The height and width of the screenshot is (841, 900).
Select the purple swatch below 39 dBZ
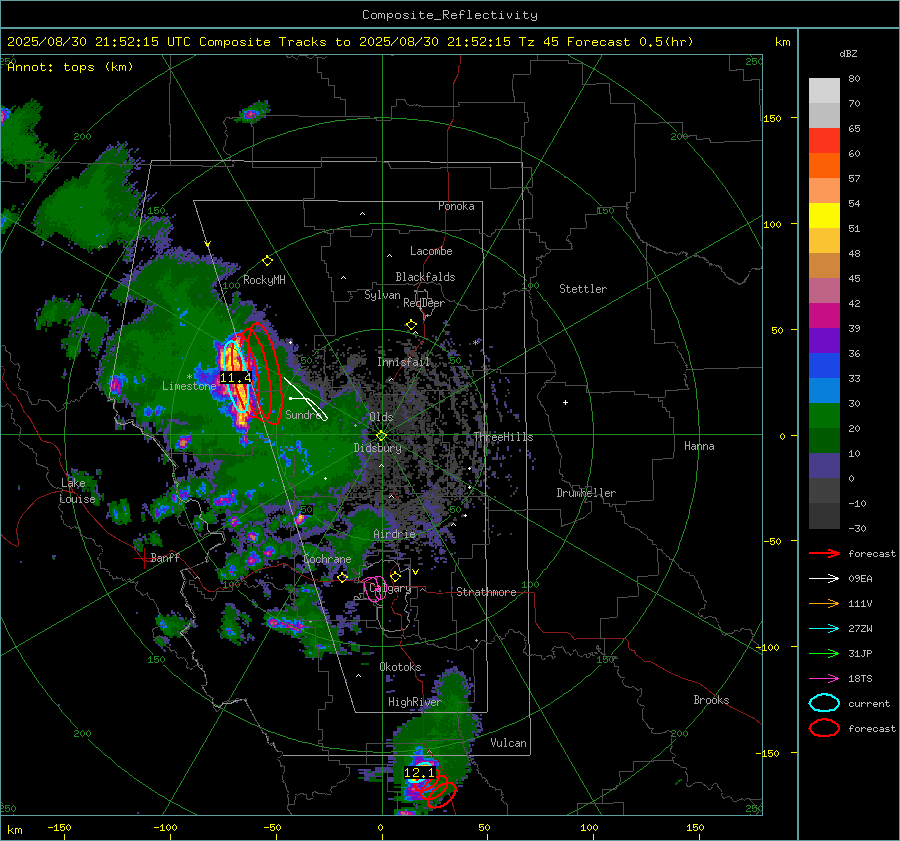coord(824,340)
